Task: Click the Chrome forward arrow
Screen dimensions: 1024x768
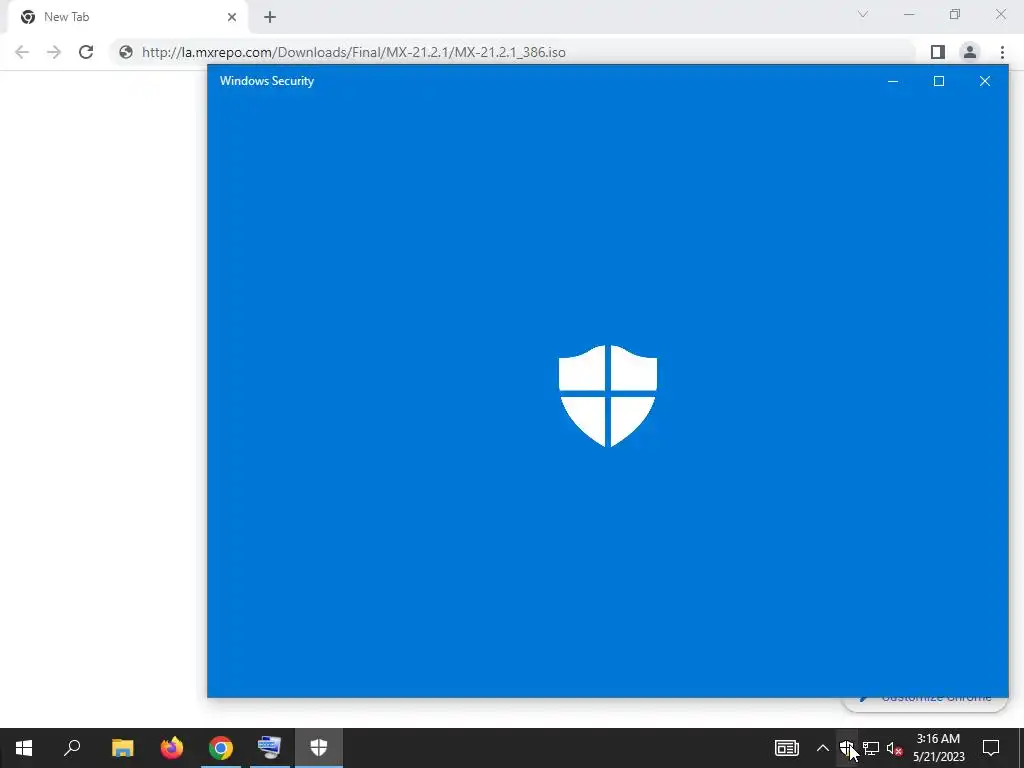Action: [x=54, y=52]
